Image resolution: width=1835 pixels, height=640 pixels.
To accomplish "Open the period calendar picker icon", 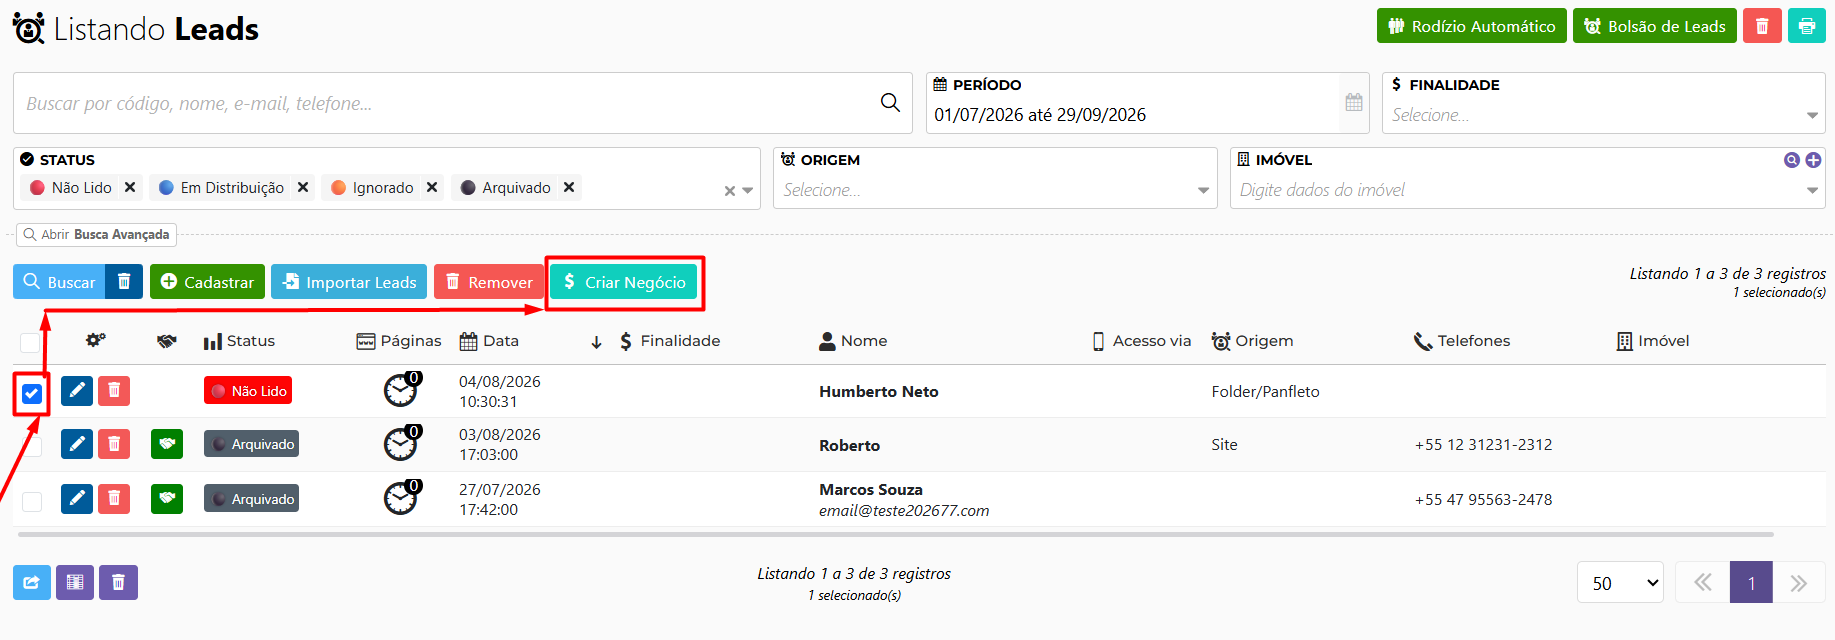I will click(1354, 102).
